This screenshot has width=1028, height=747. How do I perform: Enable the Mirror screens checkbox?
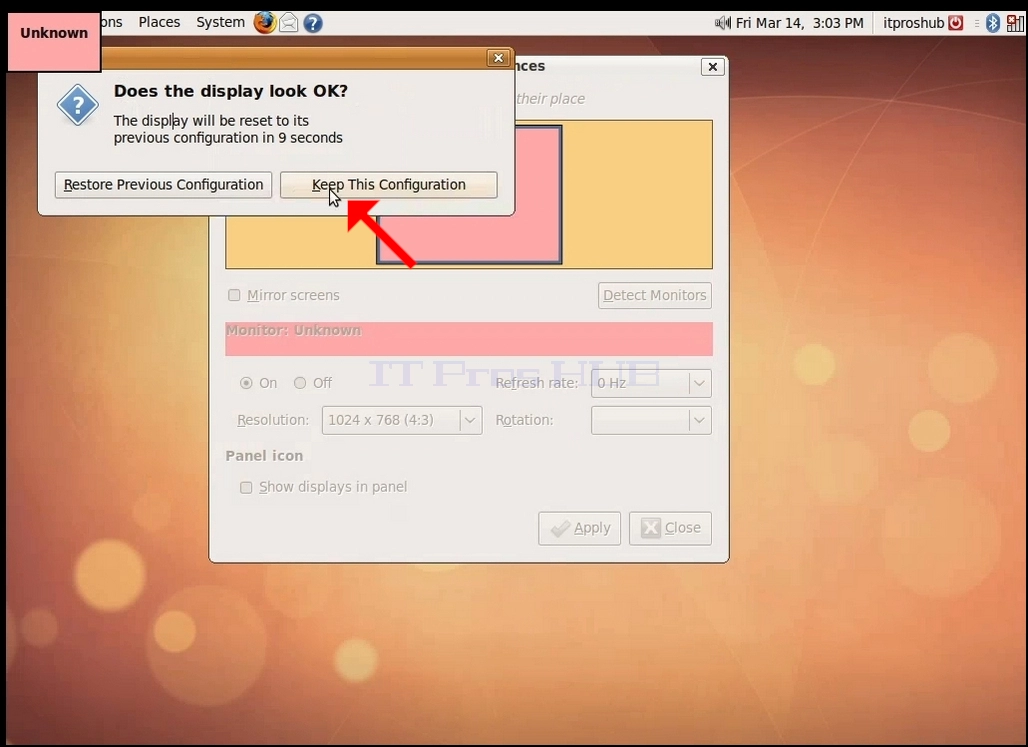tap(234, 295)
